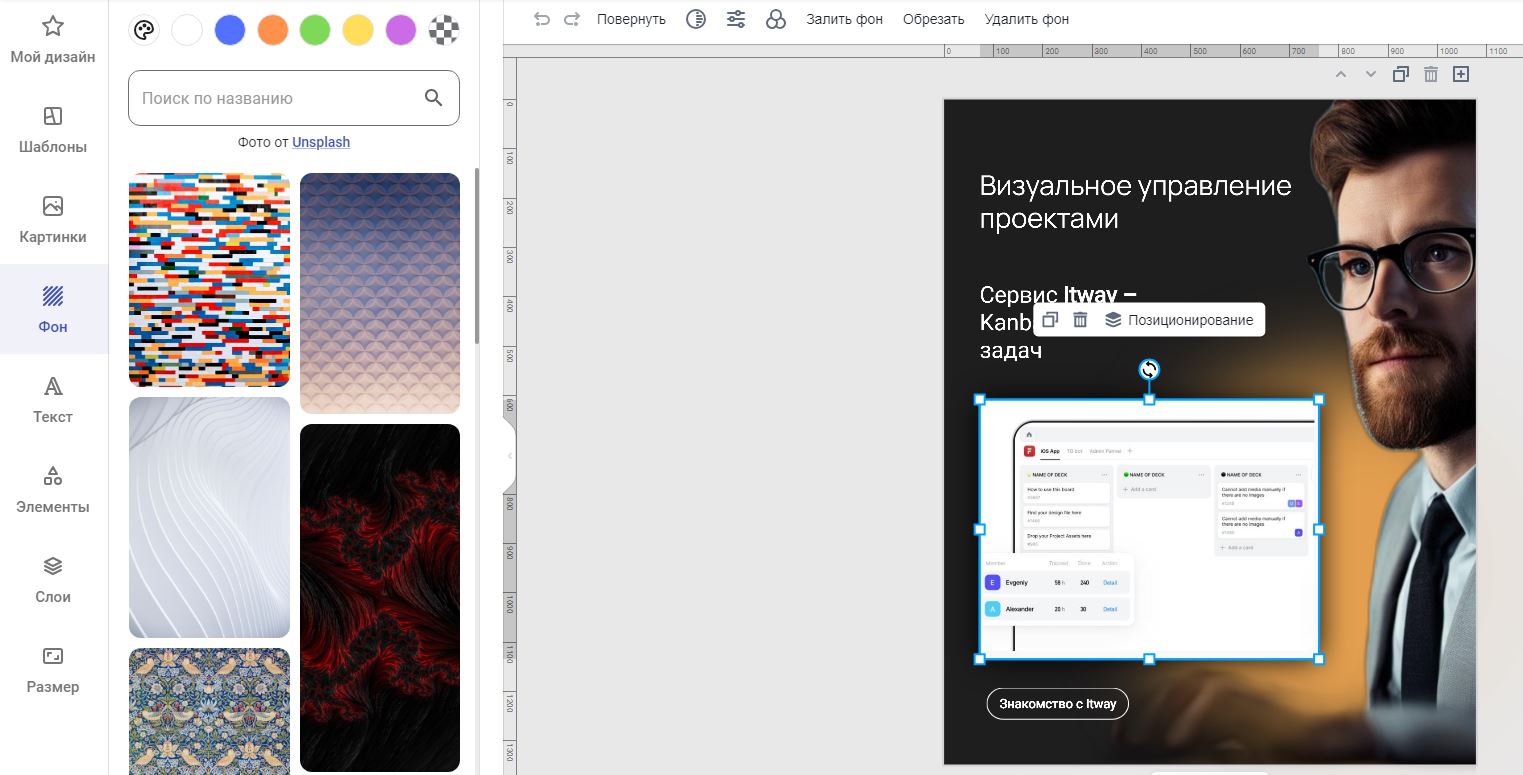The image size is (1523, 775).
Task: Click Повернуть in the toolbar
Action: [x=631, y=19]
